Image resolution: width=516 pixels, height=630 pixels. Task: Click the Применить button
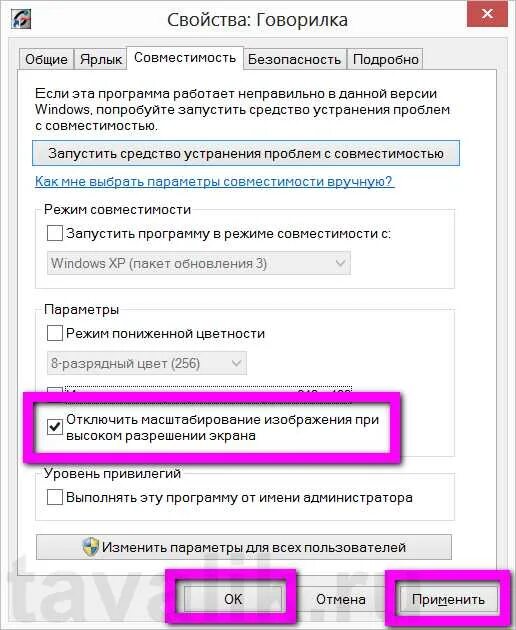(448, 599)
